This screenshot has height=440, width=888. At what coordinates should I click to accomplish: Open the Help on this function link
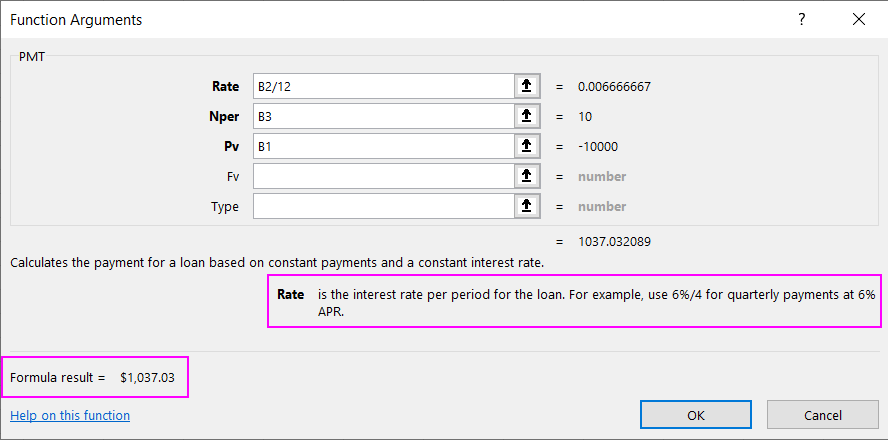click(70, 415)
